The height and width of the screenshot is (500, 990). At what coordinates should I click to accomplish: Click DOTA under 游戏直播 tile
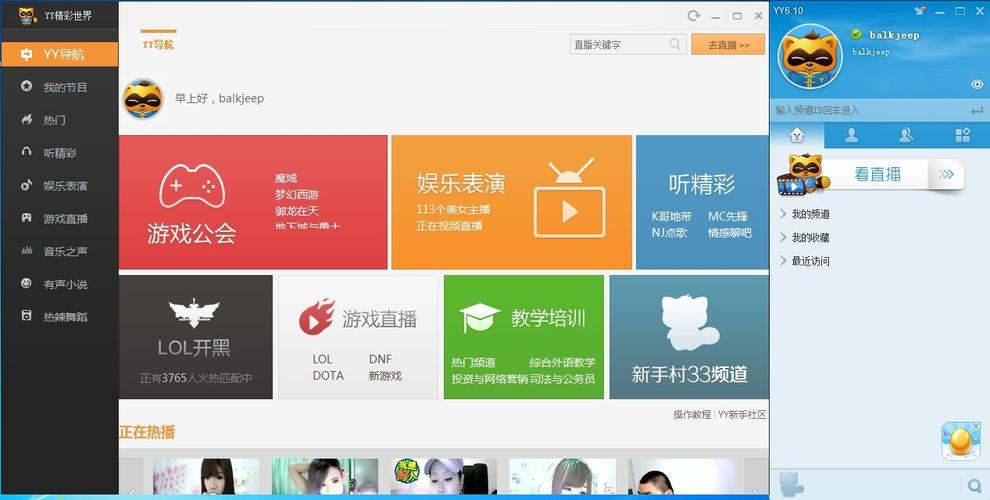tap(328, 376)
